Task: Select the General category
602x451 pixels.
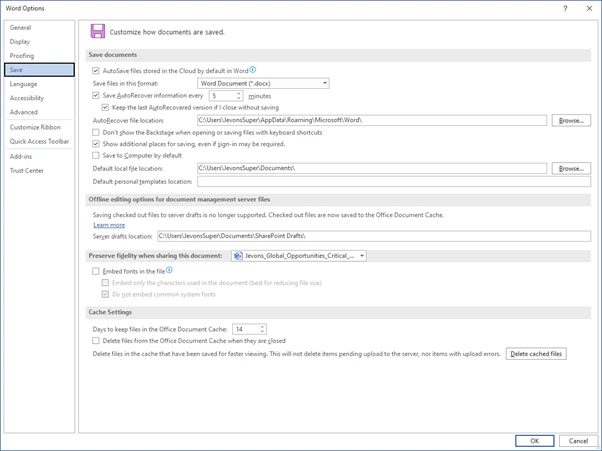Action: pyautogui.click(x=39, y=28)
